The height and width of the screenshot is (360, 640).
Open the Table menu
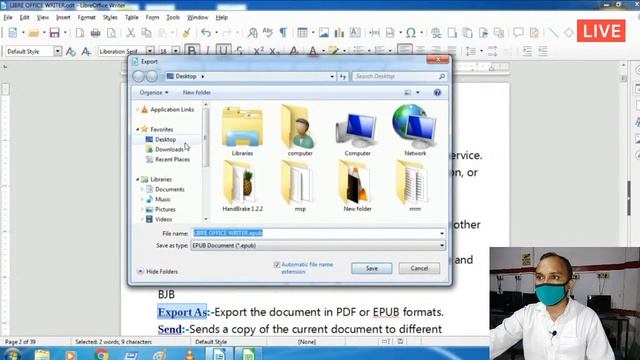[x=131, y=18]
